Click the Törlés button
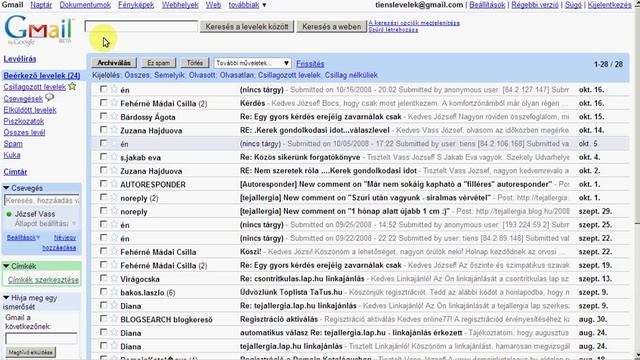Screen dimensions: 640x360 tap(195, 63)
